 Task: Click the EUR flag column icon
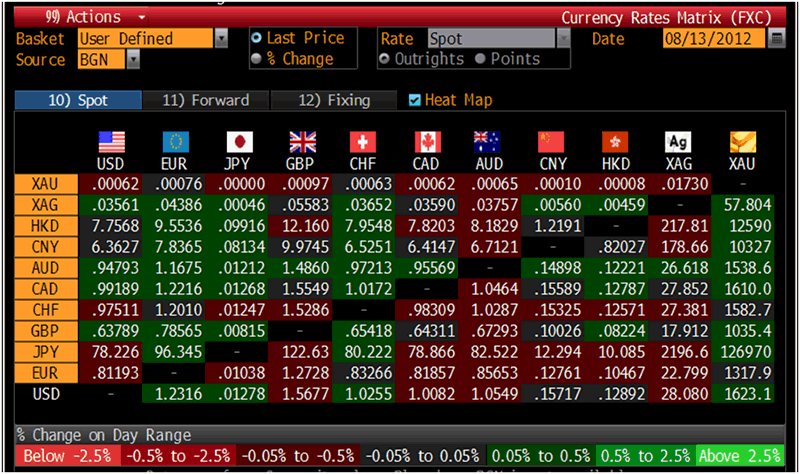(x=174, y=141)
